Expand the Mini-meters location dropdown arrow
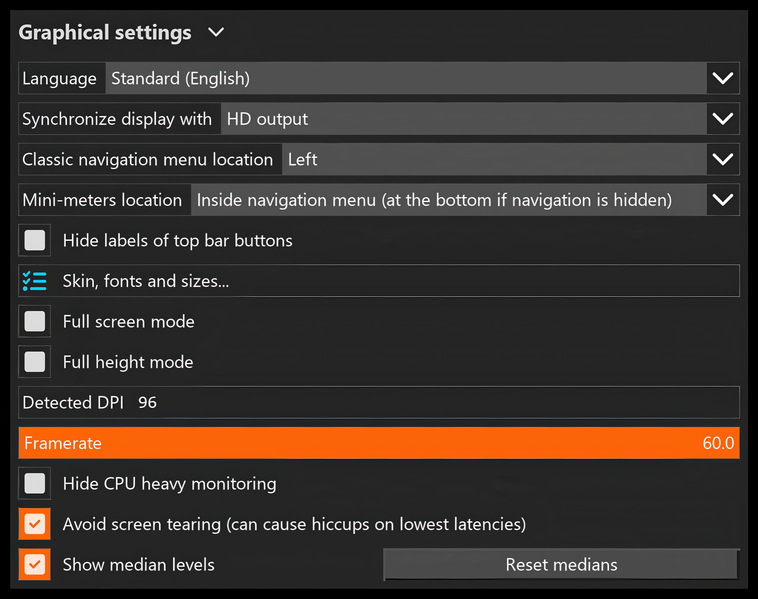The image size is (758, 599). point(722,200)
